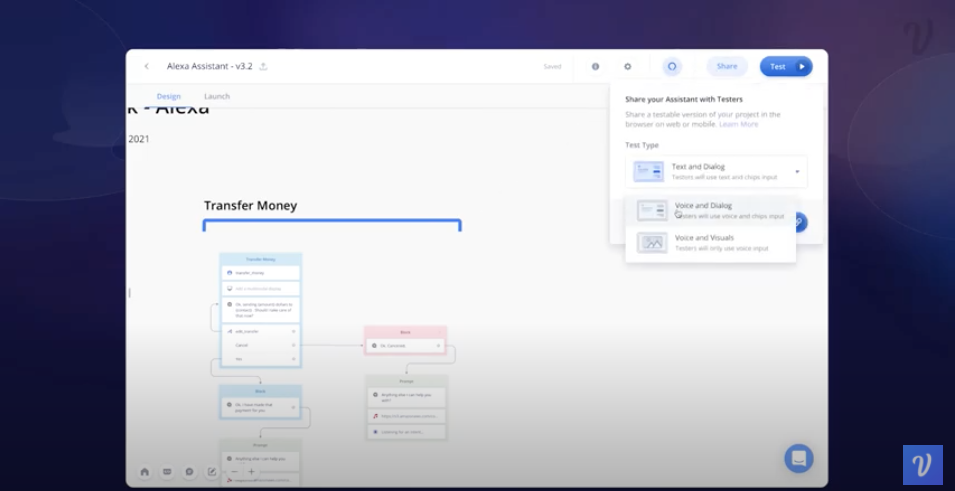Select the Transfer Money heading text
955x491 pixels.
pyautogui.click(x=250, y=205)
